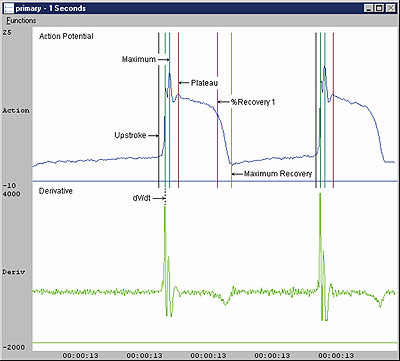Click the Action Potential waveform title
The image size is (400, 361).
pyautogui.click(x=66, y=36)
